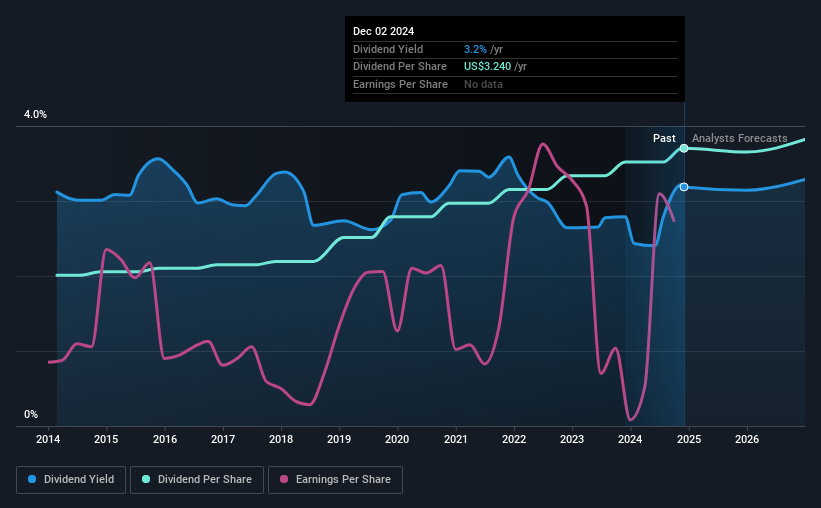Click the 2016 x-axis label

pos(164,439)
